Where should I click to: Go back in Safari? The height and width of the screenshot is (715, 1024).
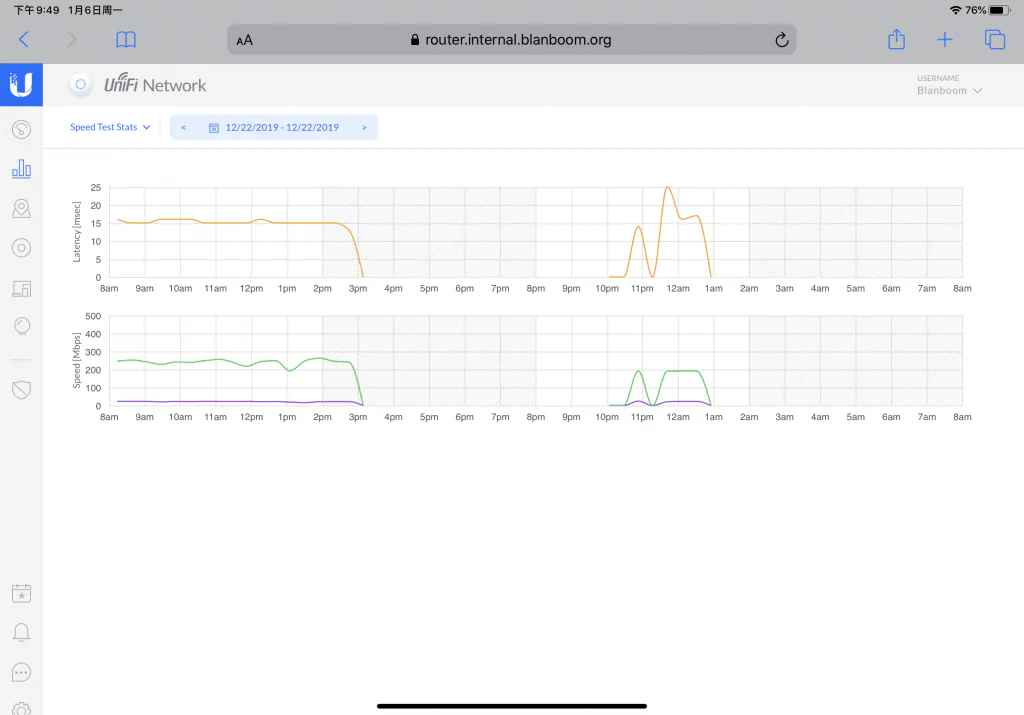click(x=24, y=40)
